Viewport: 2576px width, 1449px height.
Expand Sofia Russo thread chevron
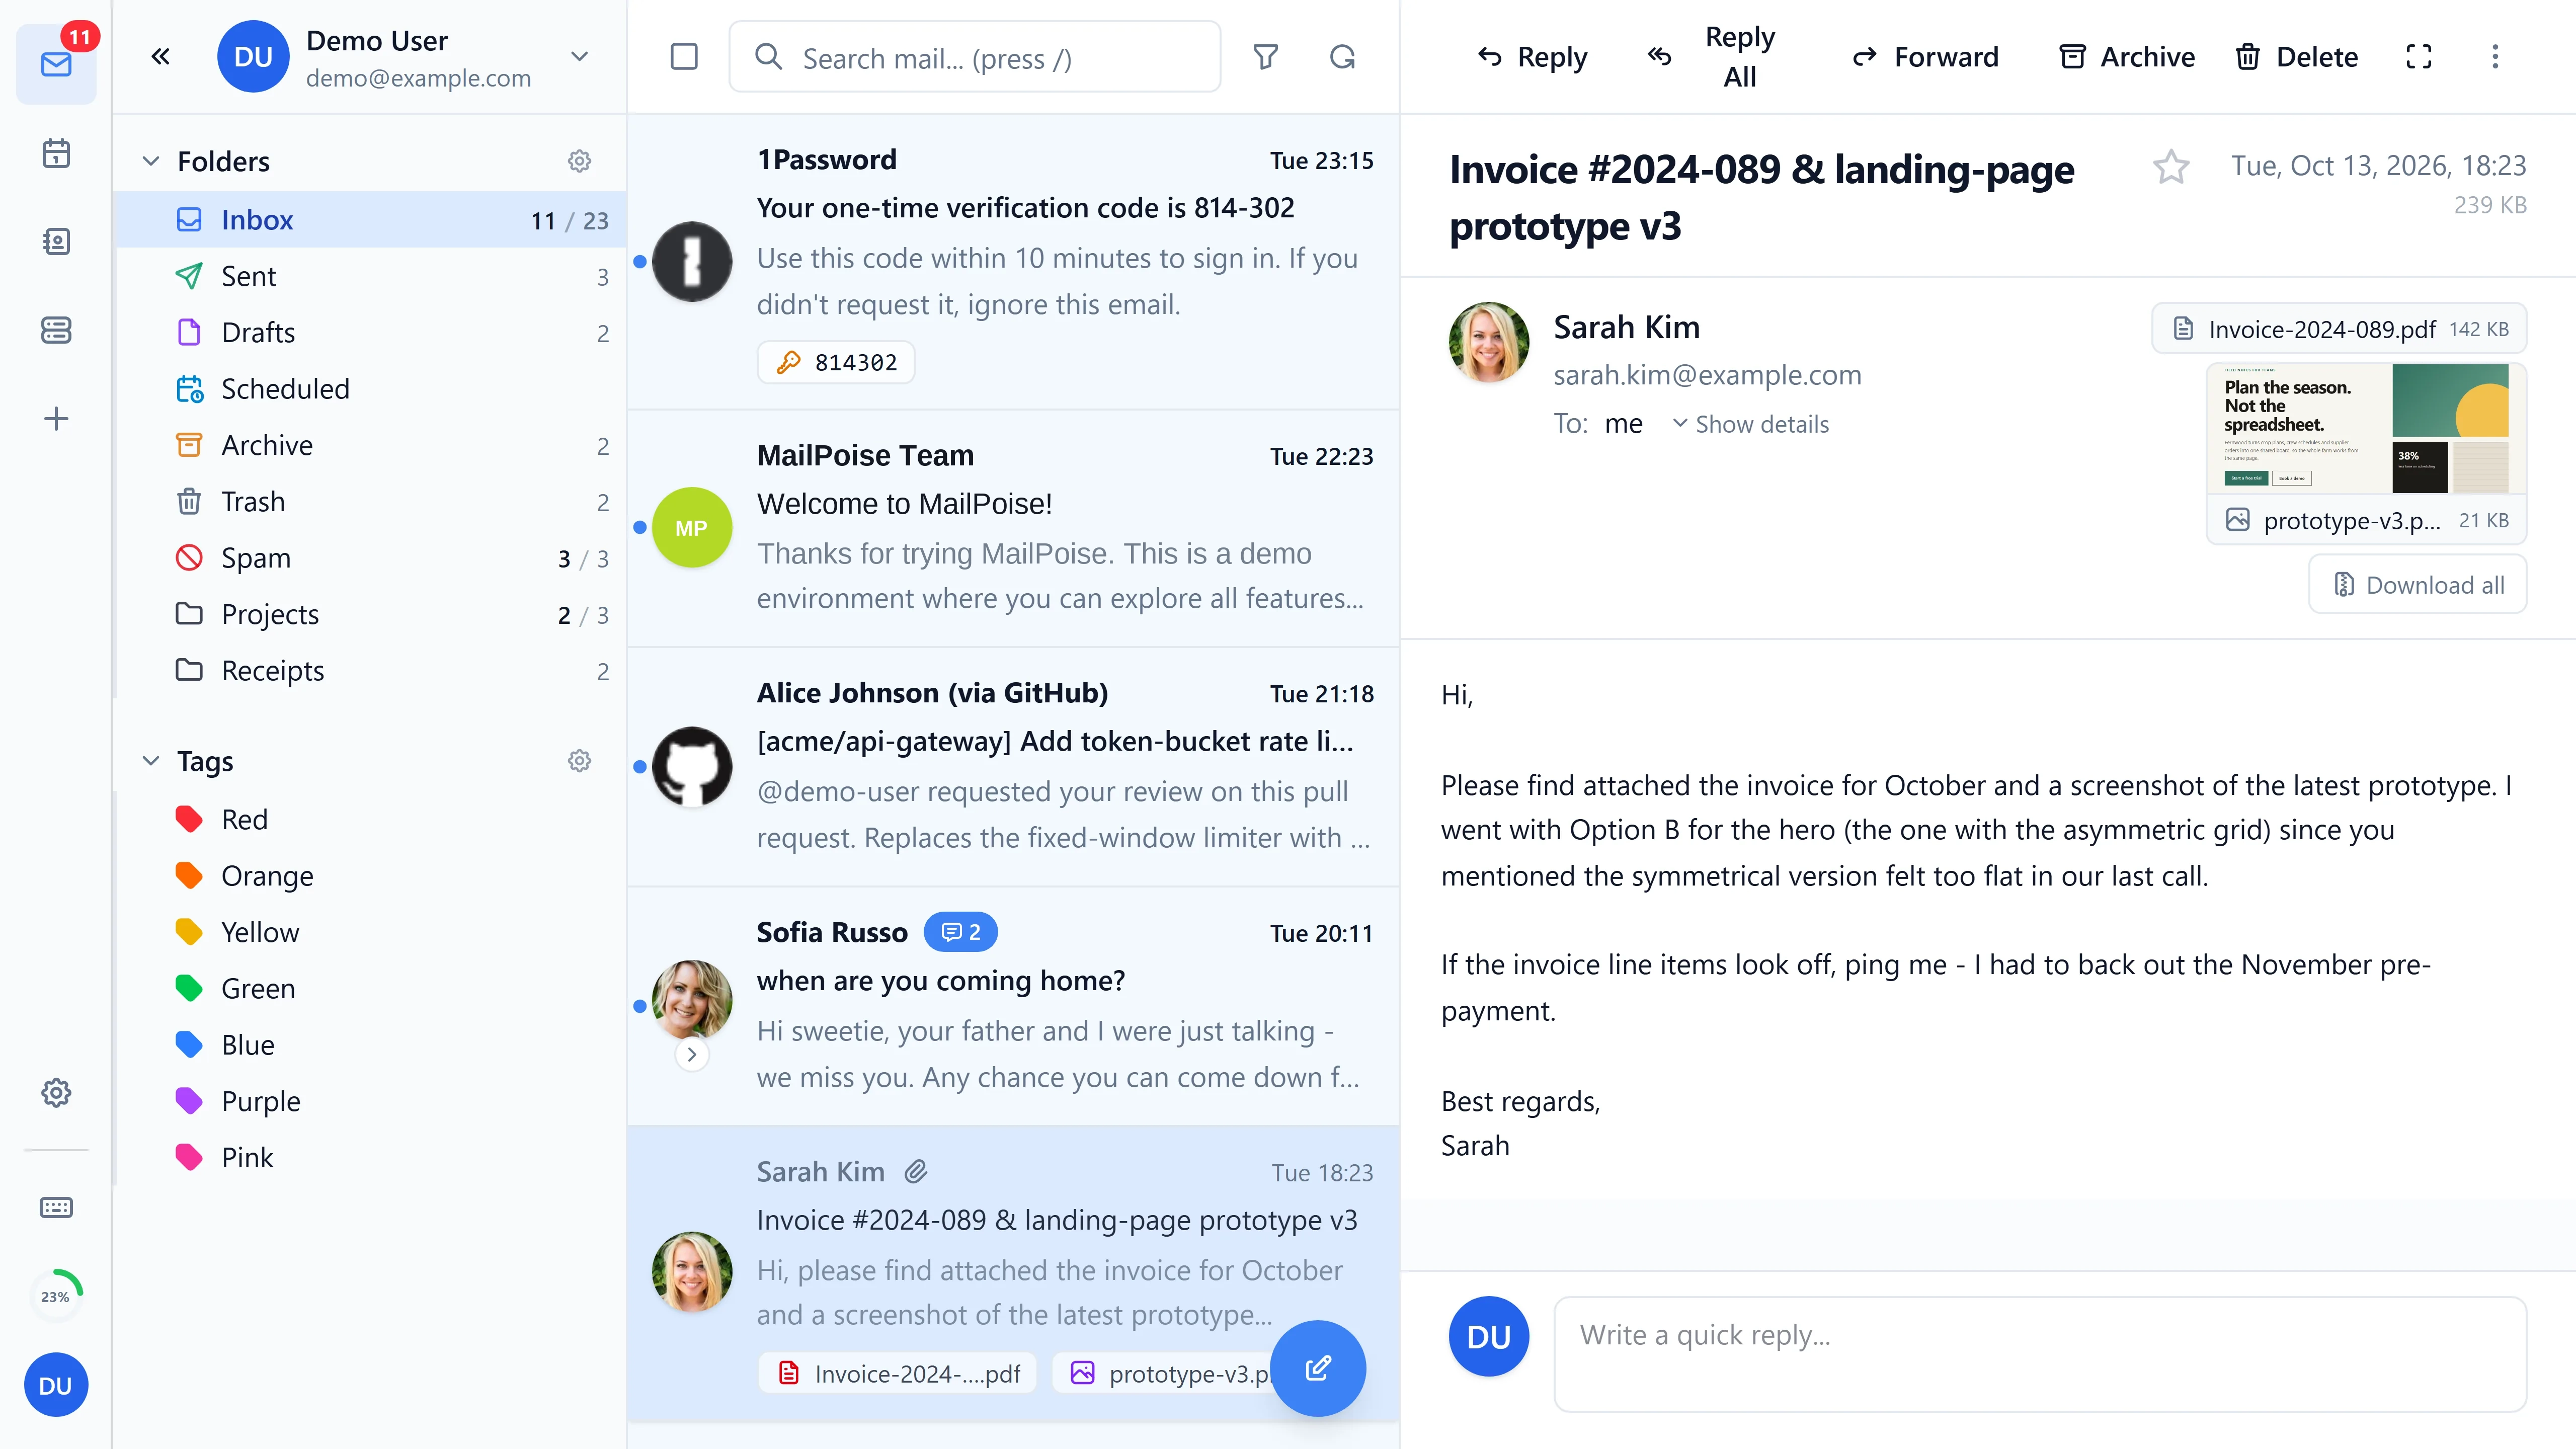coord(692,1054)
